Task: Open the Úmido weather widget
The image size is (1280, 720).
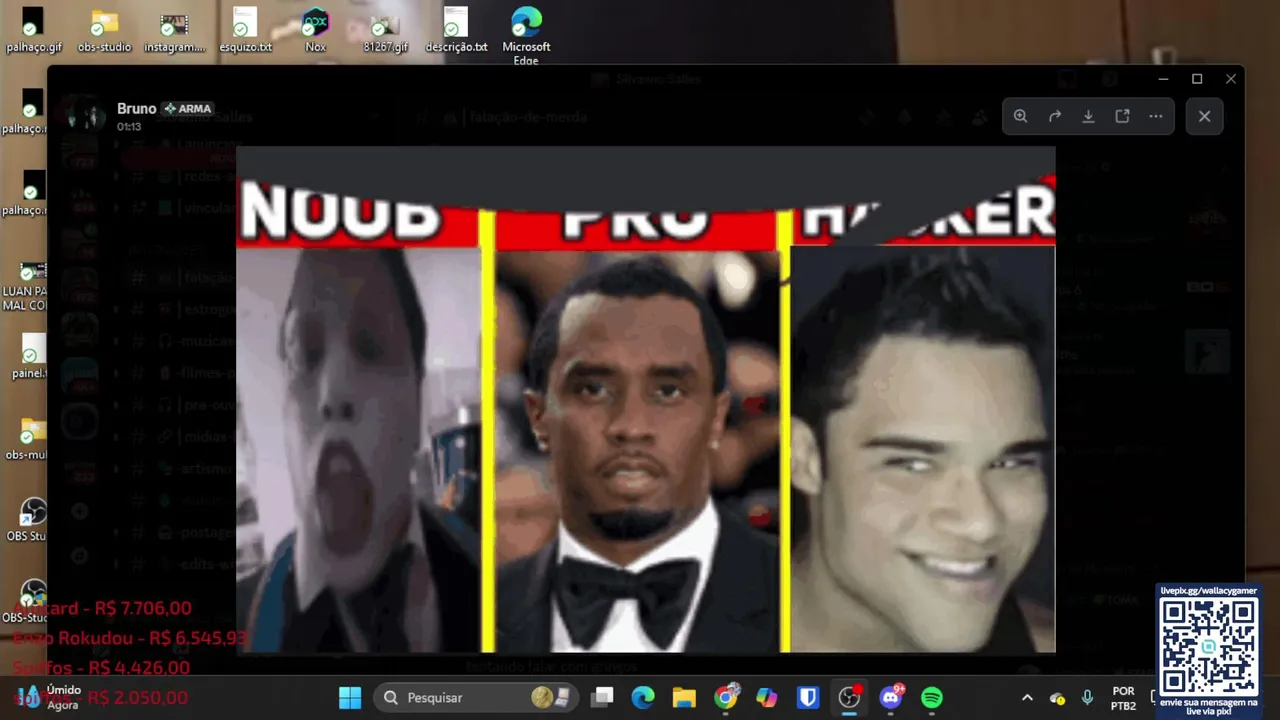Action: (x=48, y=697)
